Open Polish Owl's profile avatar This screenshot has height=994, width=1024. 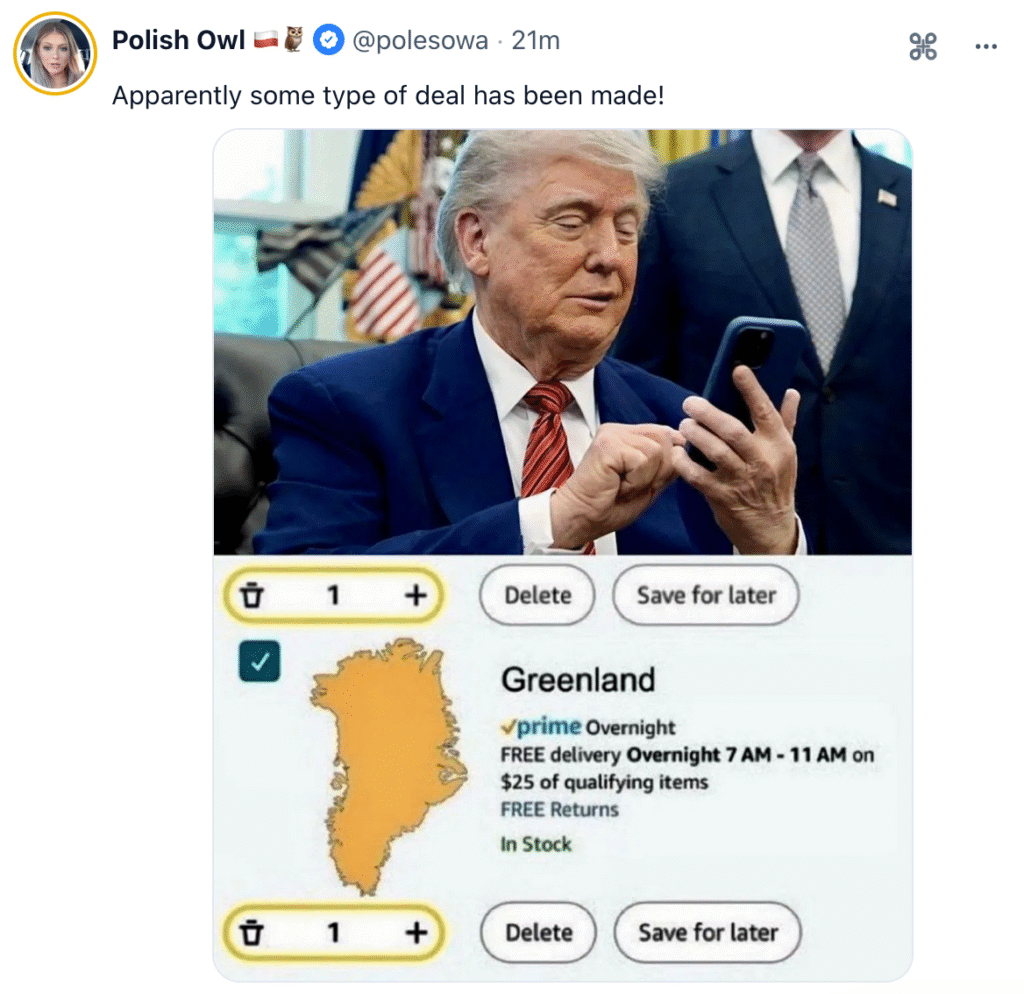click(x=55, y=54)
